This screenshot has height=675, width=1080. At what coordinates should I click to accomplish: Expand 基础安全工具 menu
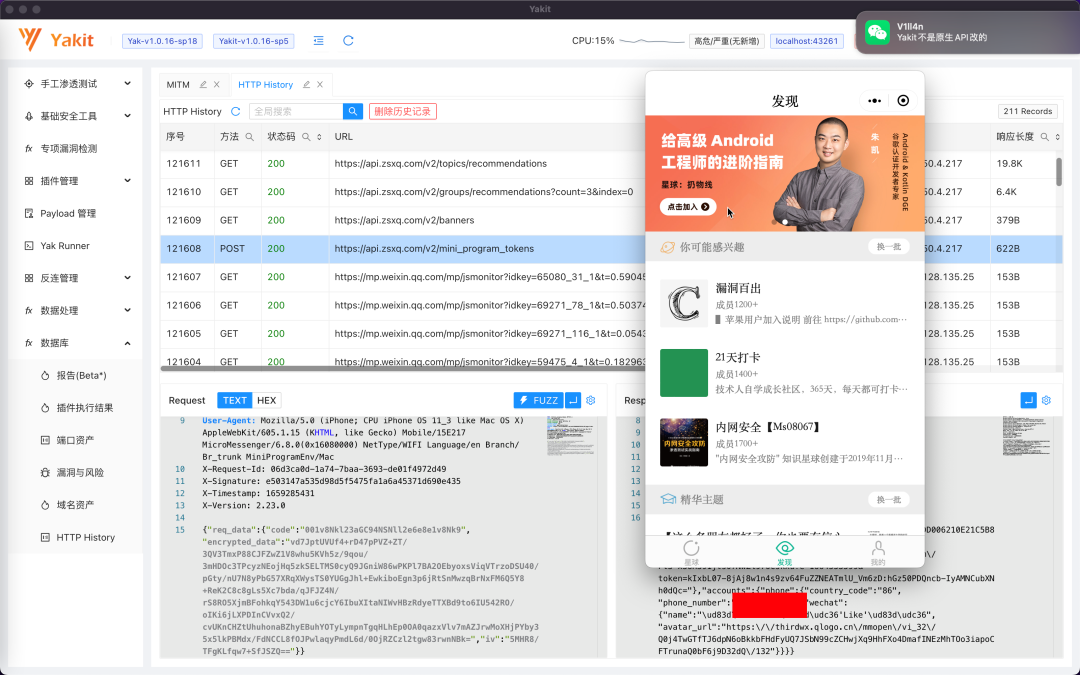pos(77,116)
